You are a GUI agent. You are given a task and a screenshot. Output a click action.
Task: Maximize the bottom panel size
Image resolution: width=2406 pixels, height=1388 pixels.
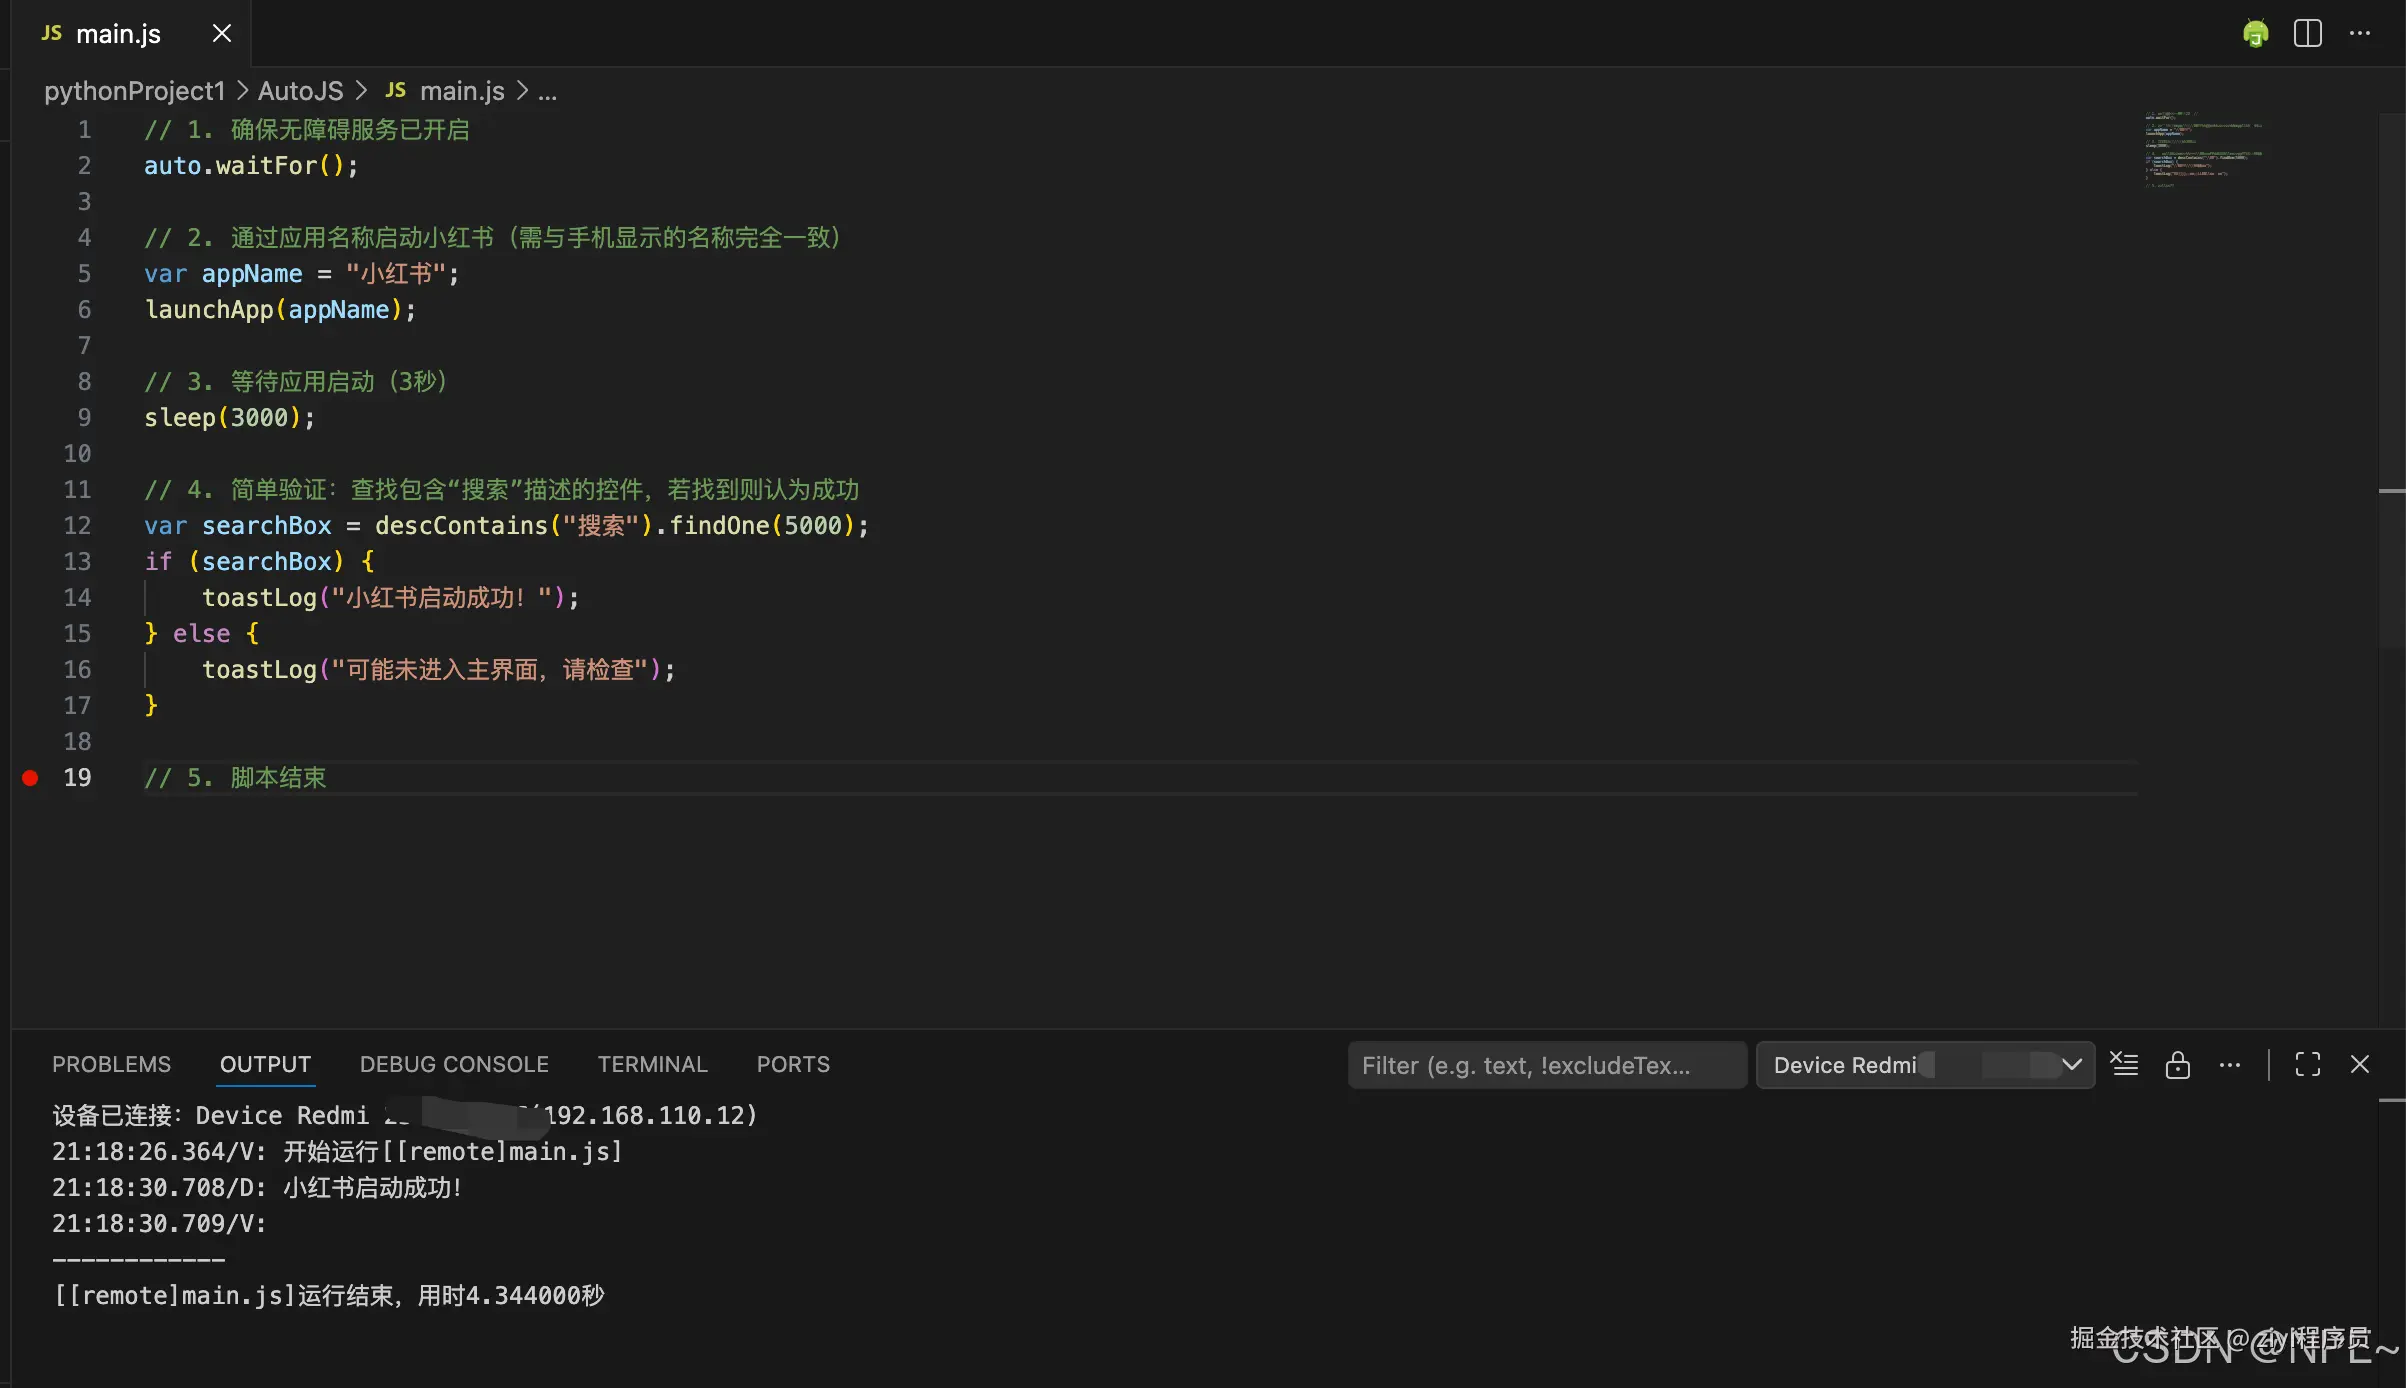click(2308, 1065)
